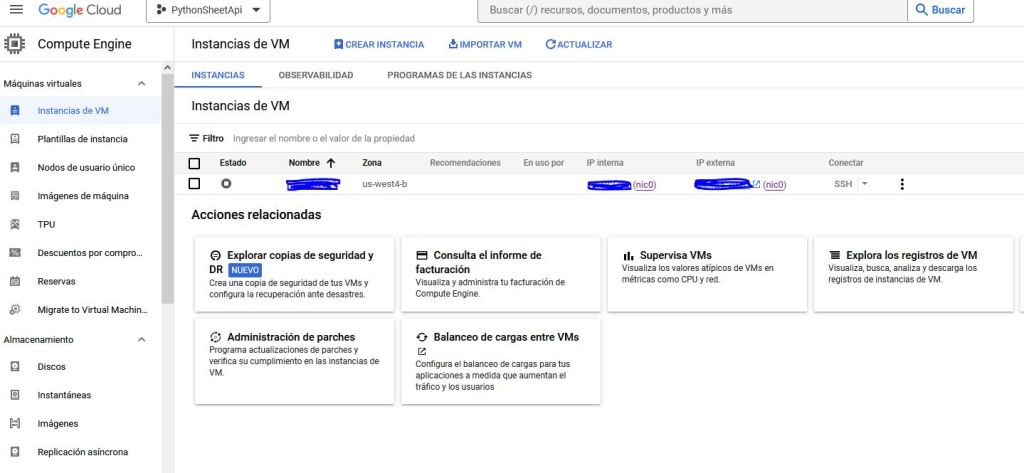This screenshot has width=1024, height=473.
Task: Click the top search input field
Action: pos(690,10)
